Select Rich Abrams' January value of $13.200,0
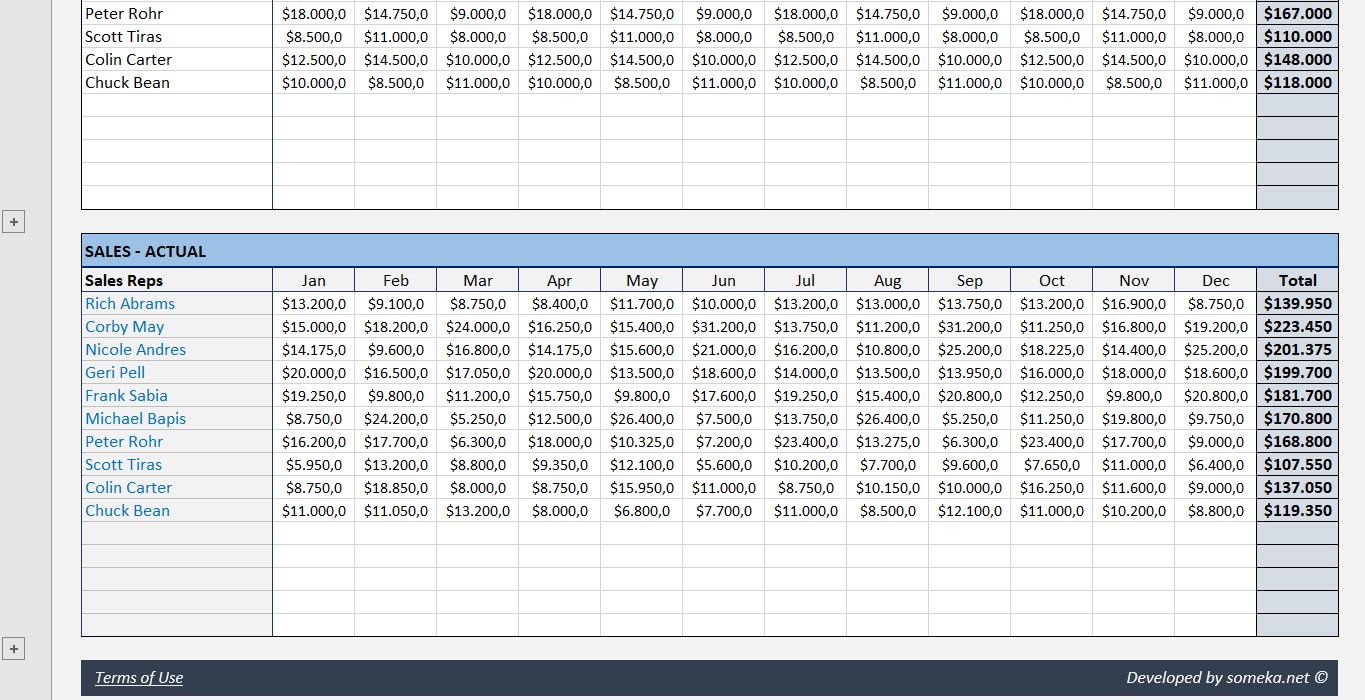The height and width of the screenshot is (700, 1365). [x=313, y=303]
